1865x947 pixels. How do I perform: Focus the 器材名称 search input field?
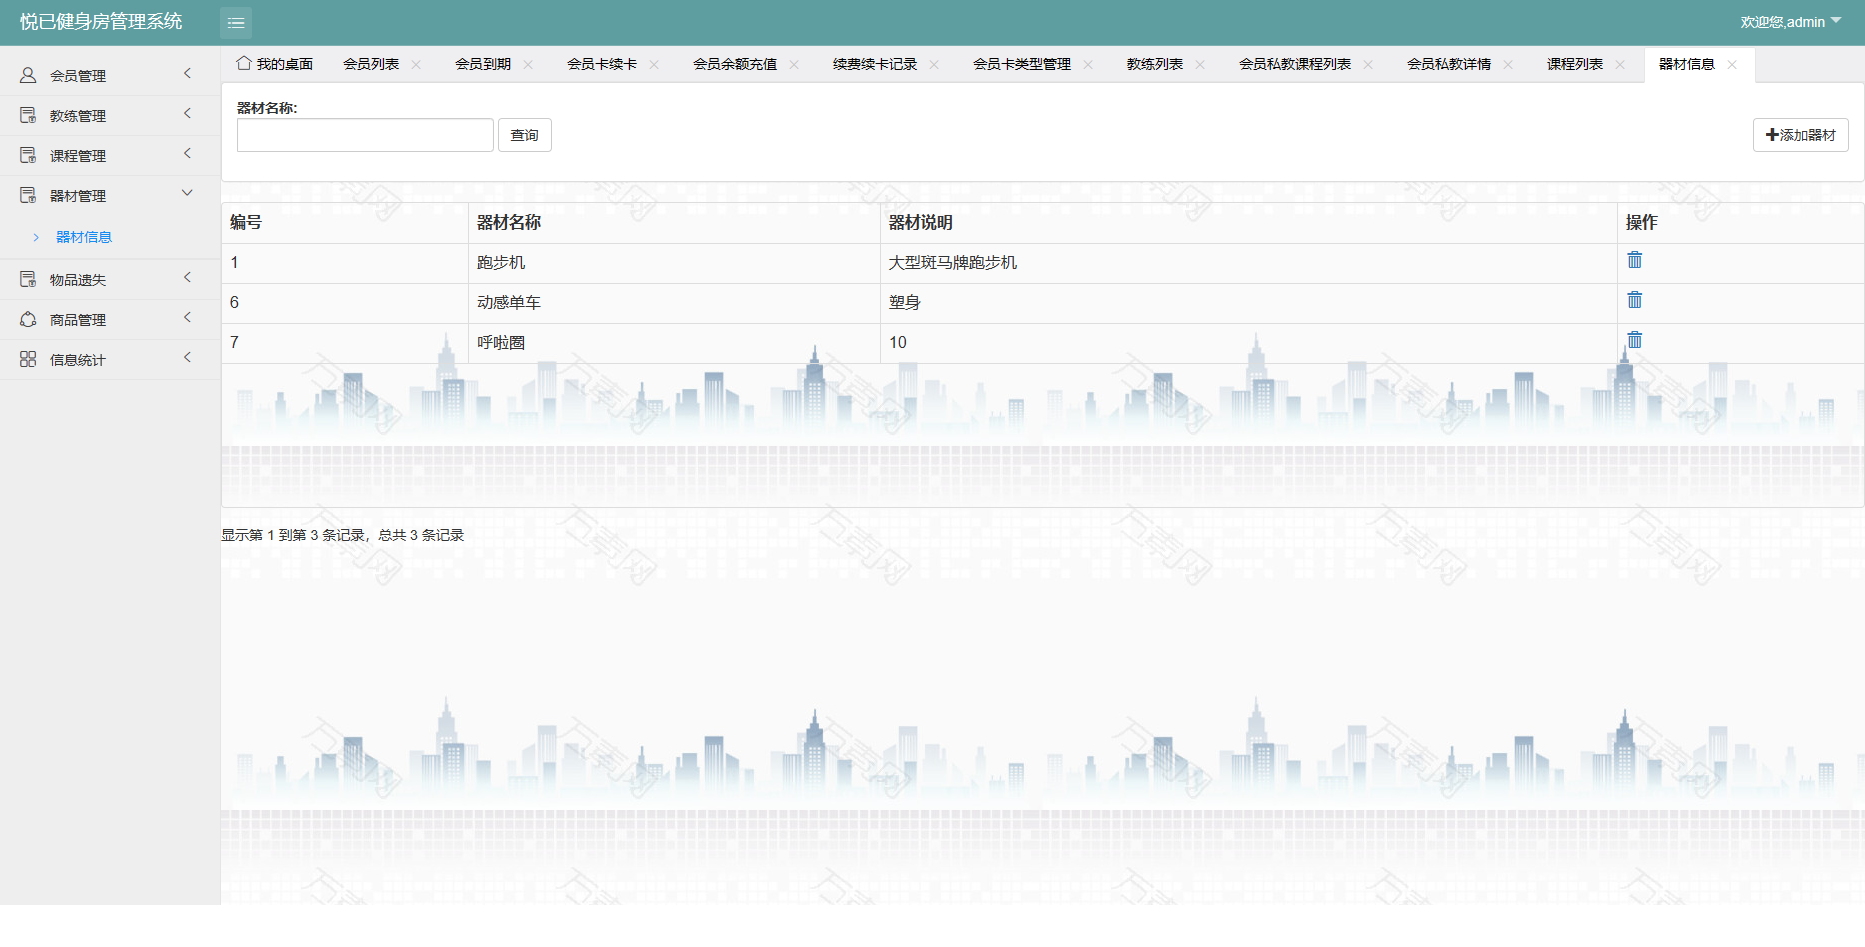(365, 135)
